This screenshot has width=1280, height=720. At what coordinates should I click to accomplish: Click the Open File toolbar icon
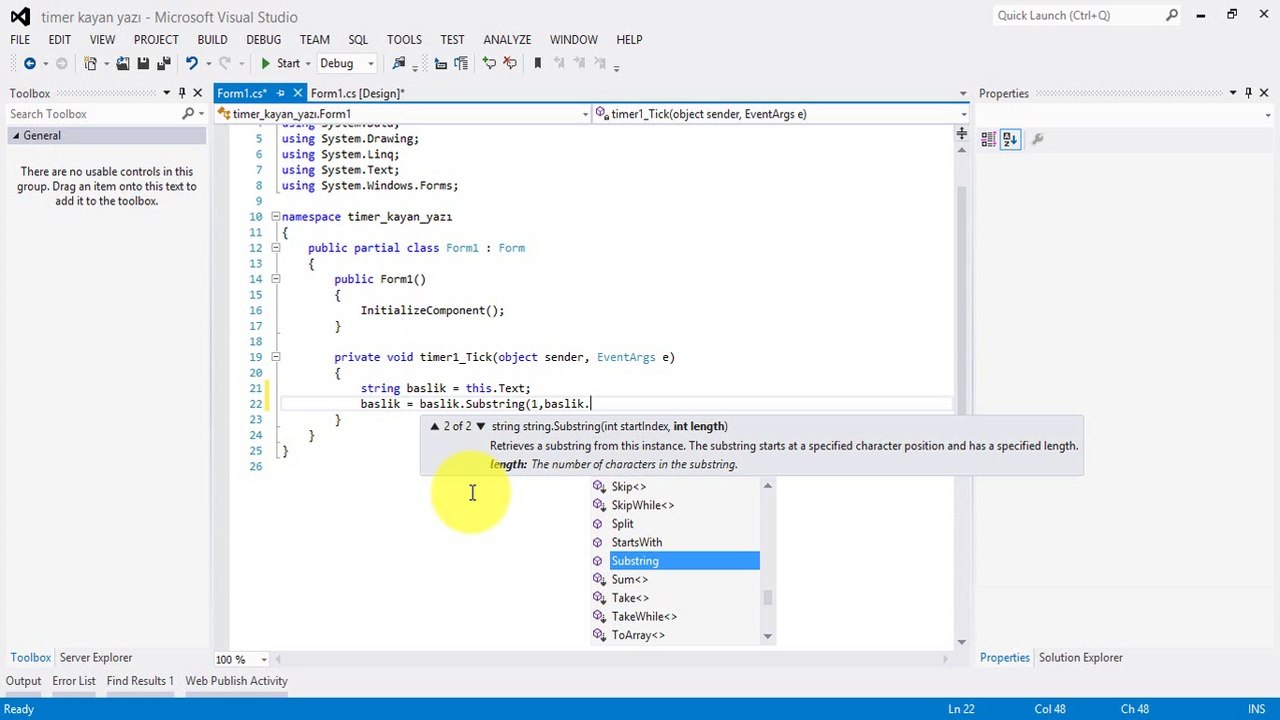coord(122,64)
